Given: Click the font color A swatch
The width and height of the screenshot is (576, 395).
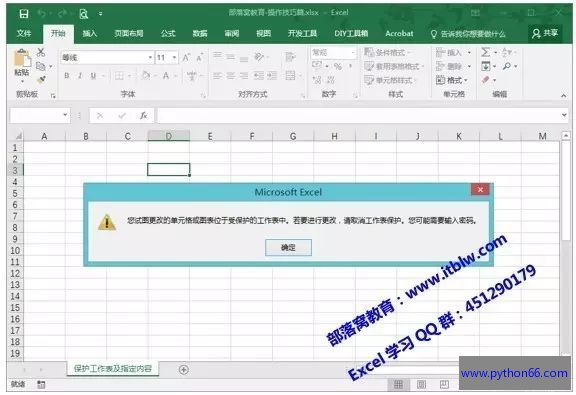Looking at the screenshot, I should point(166,76).
